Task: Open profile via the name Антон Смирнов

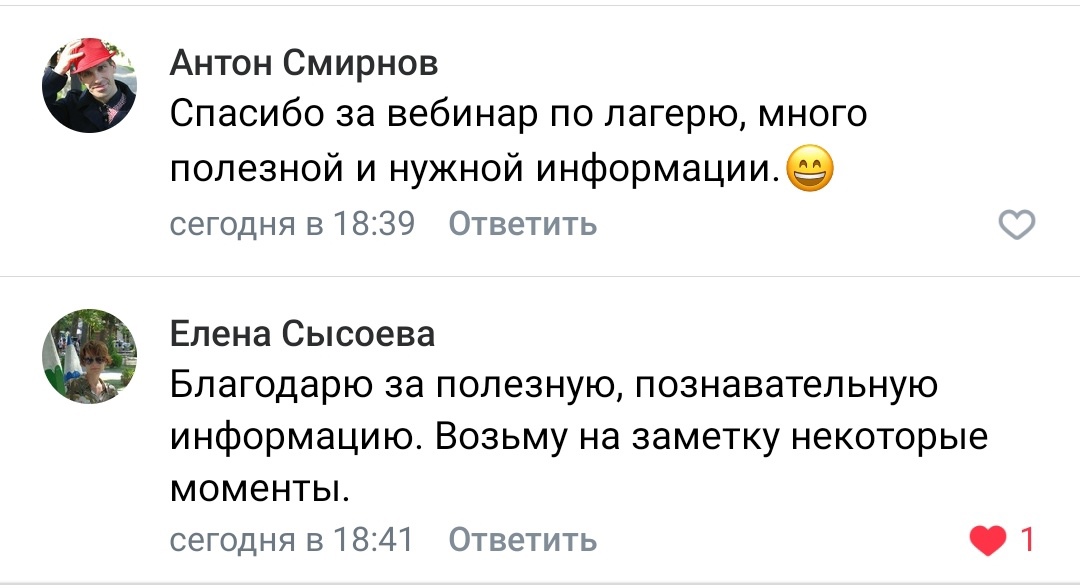Action: (x=304, y=64)
